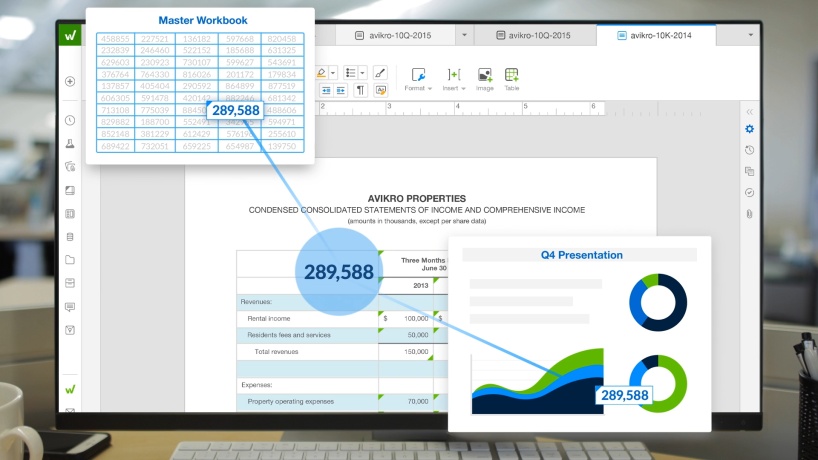Click the AVIKRO PROPERTIES heading
The width and height of the screenshot is (818, 460).
tap(417, 198)
